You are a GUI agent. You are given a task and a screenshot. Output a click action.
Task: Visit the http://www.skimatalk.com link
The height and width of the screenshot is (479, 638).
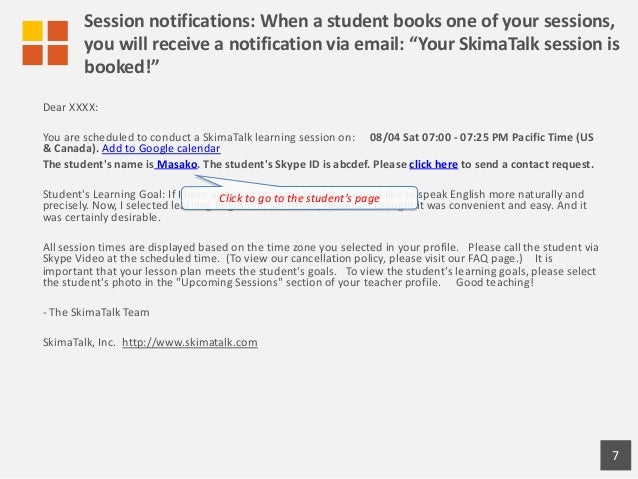tap(189, 342)
